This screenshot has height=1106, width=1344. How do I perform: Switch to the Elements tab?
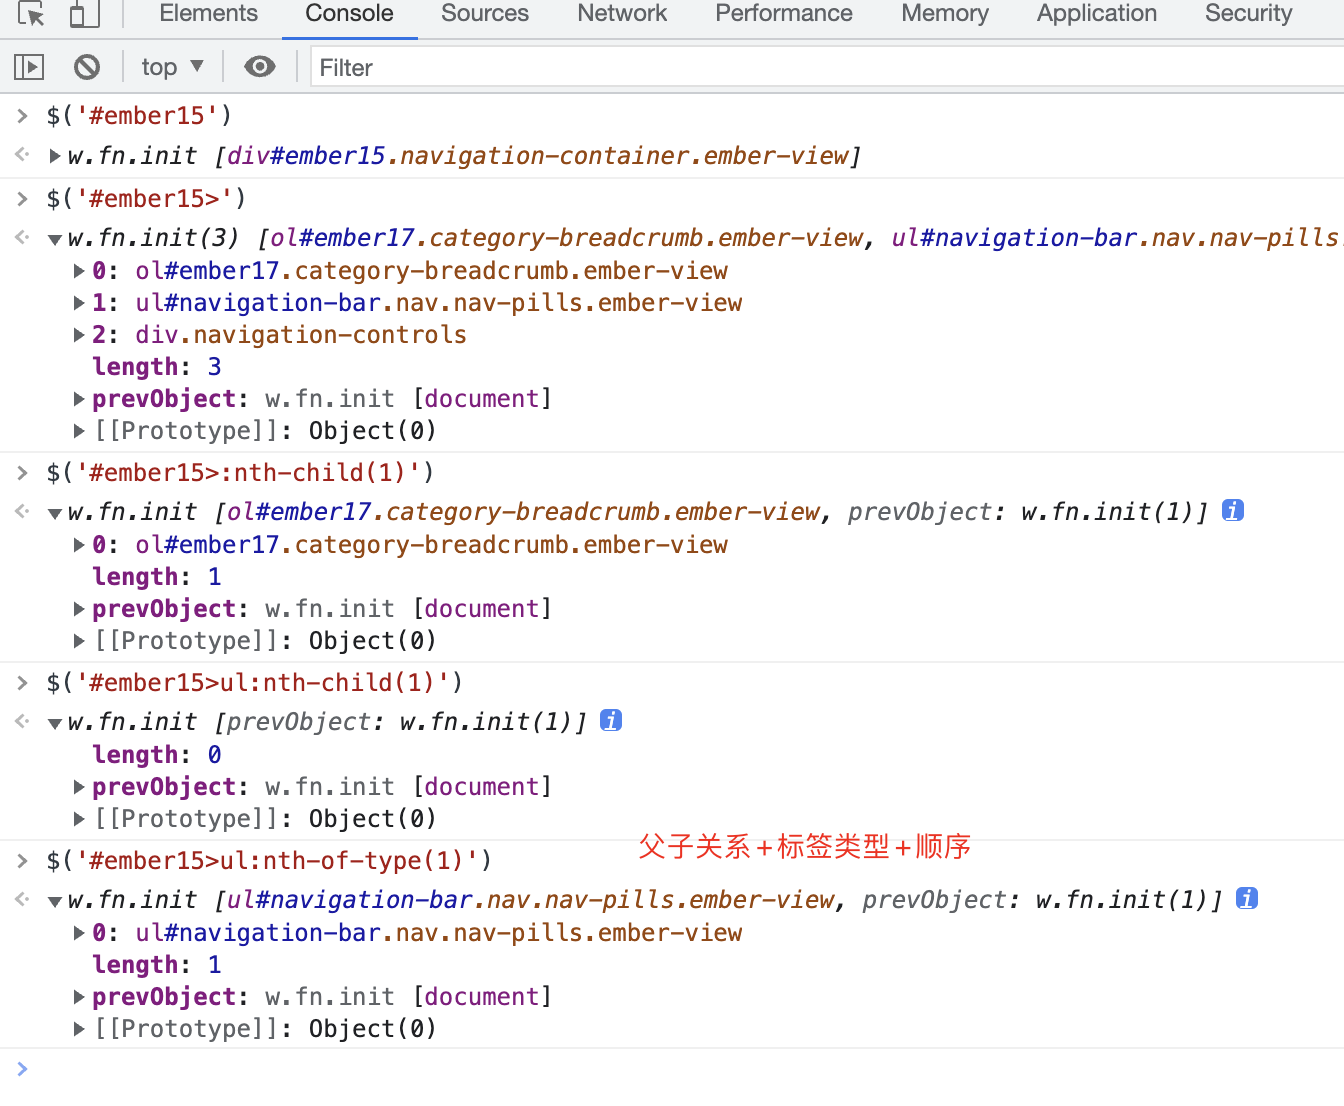coord(208,14)
